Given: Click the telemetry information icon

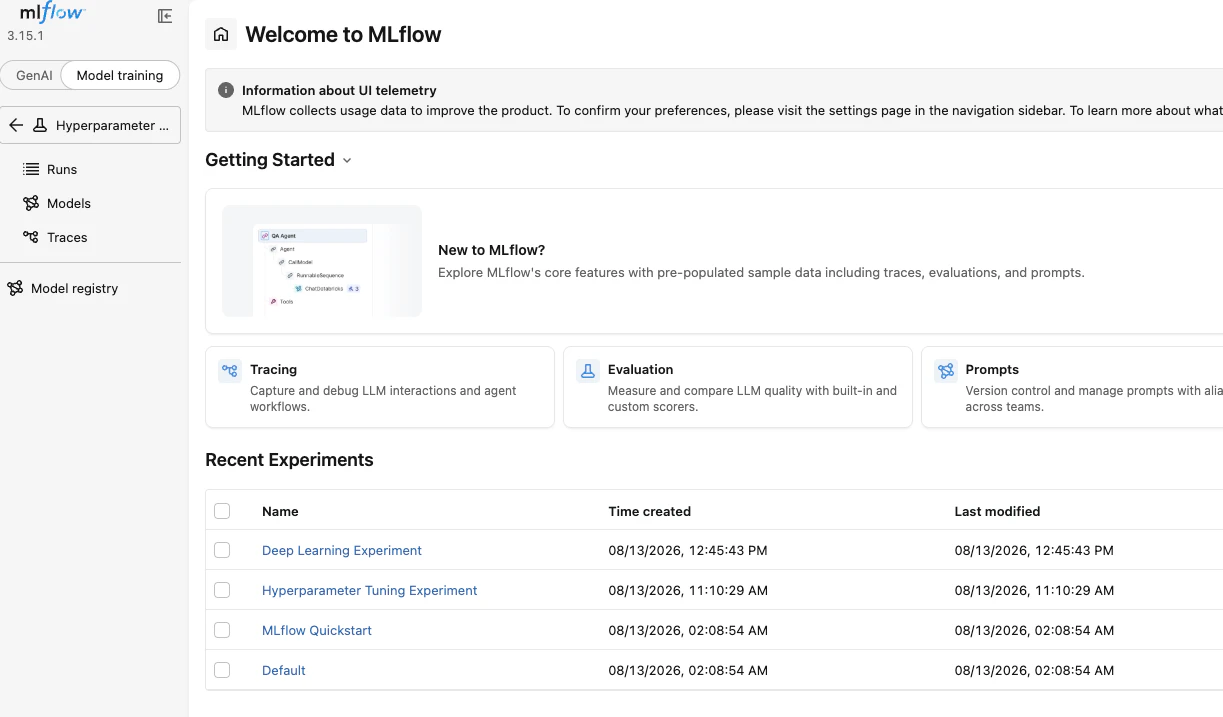Looking at the screenshot, I should 226,90.
